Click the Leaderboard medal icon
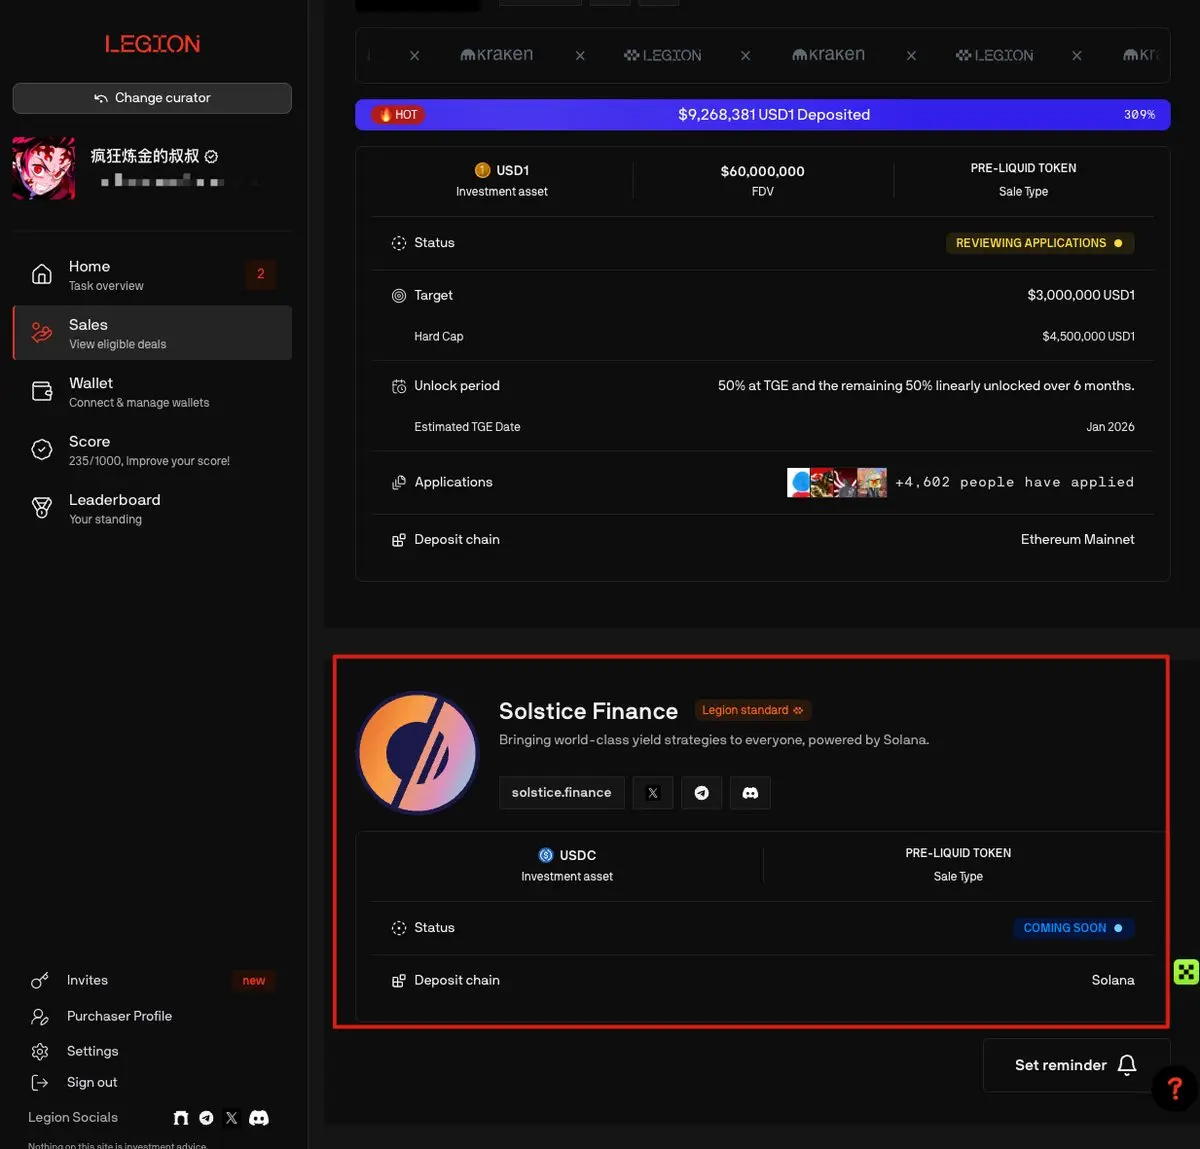The height and width of the screenshot is (1149, 1200). click(42, 508)
